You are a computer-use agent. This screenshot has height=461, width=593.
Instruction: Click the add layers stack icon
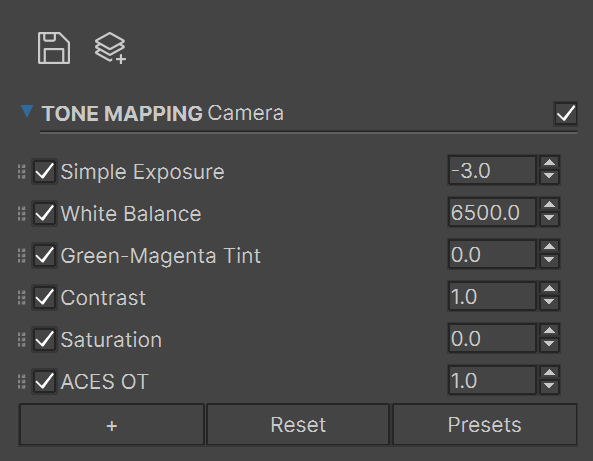(x=110, y=48)
